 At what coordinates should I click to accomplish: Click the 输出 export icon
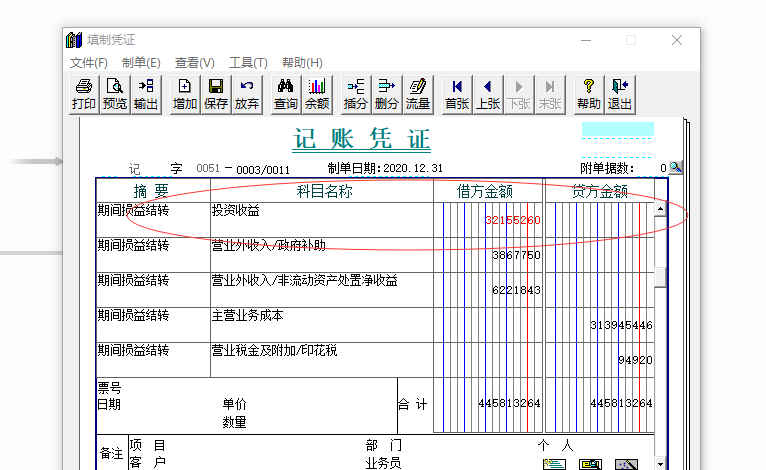click(146, 94)
